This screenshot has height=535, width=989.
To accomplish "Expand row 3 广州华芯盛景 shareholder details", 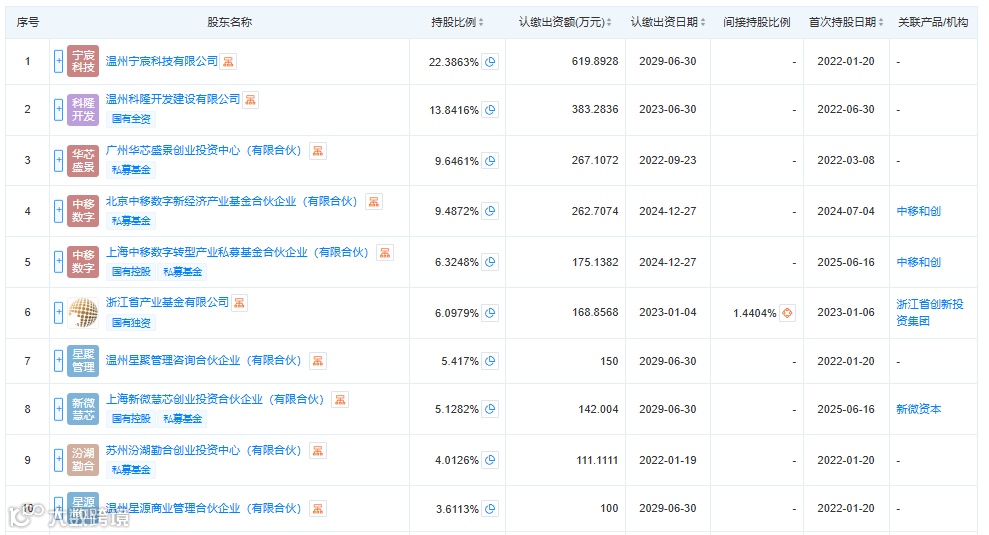I will coord(58,160).
